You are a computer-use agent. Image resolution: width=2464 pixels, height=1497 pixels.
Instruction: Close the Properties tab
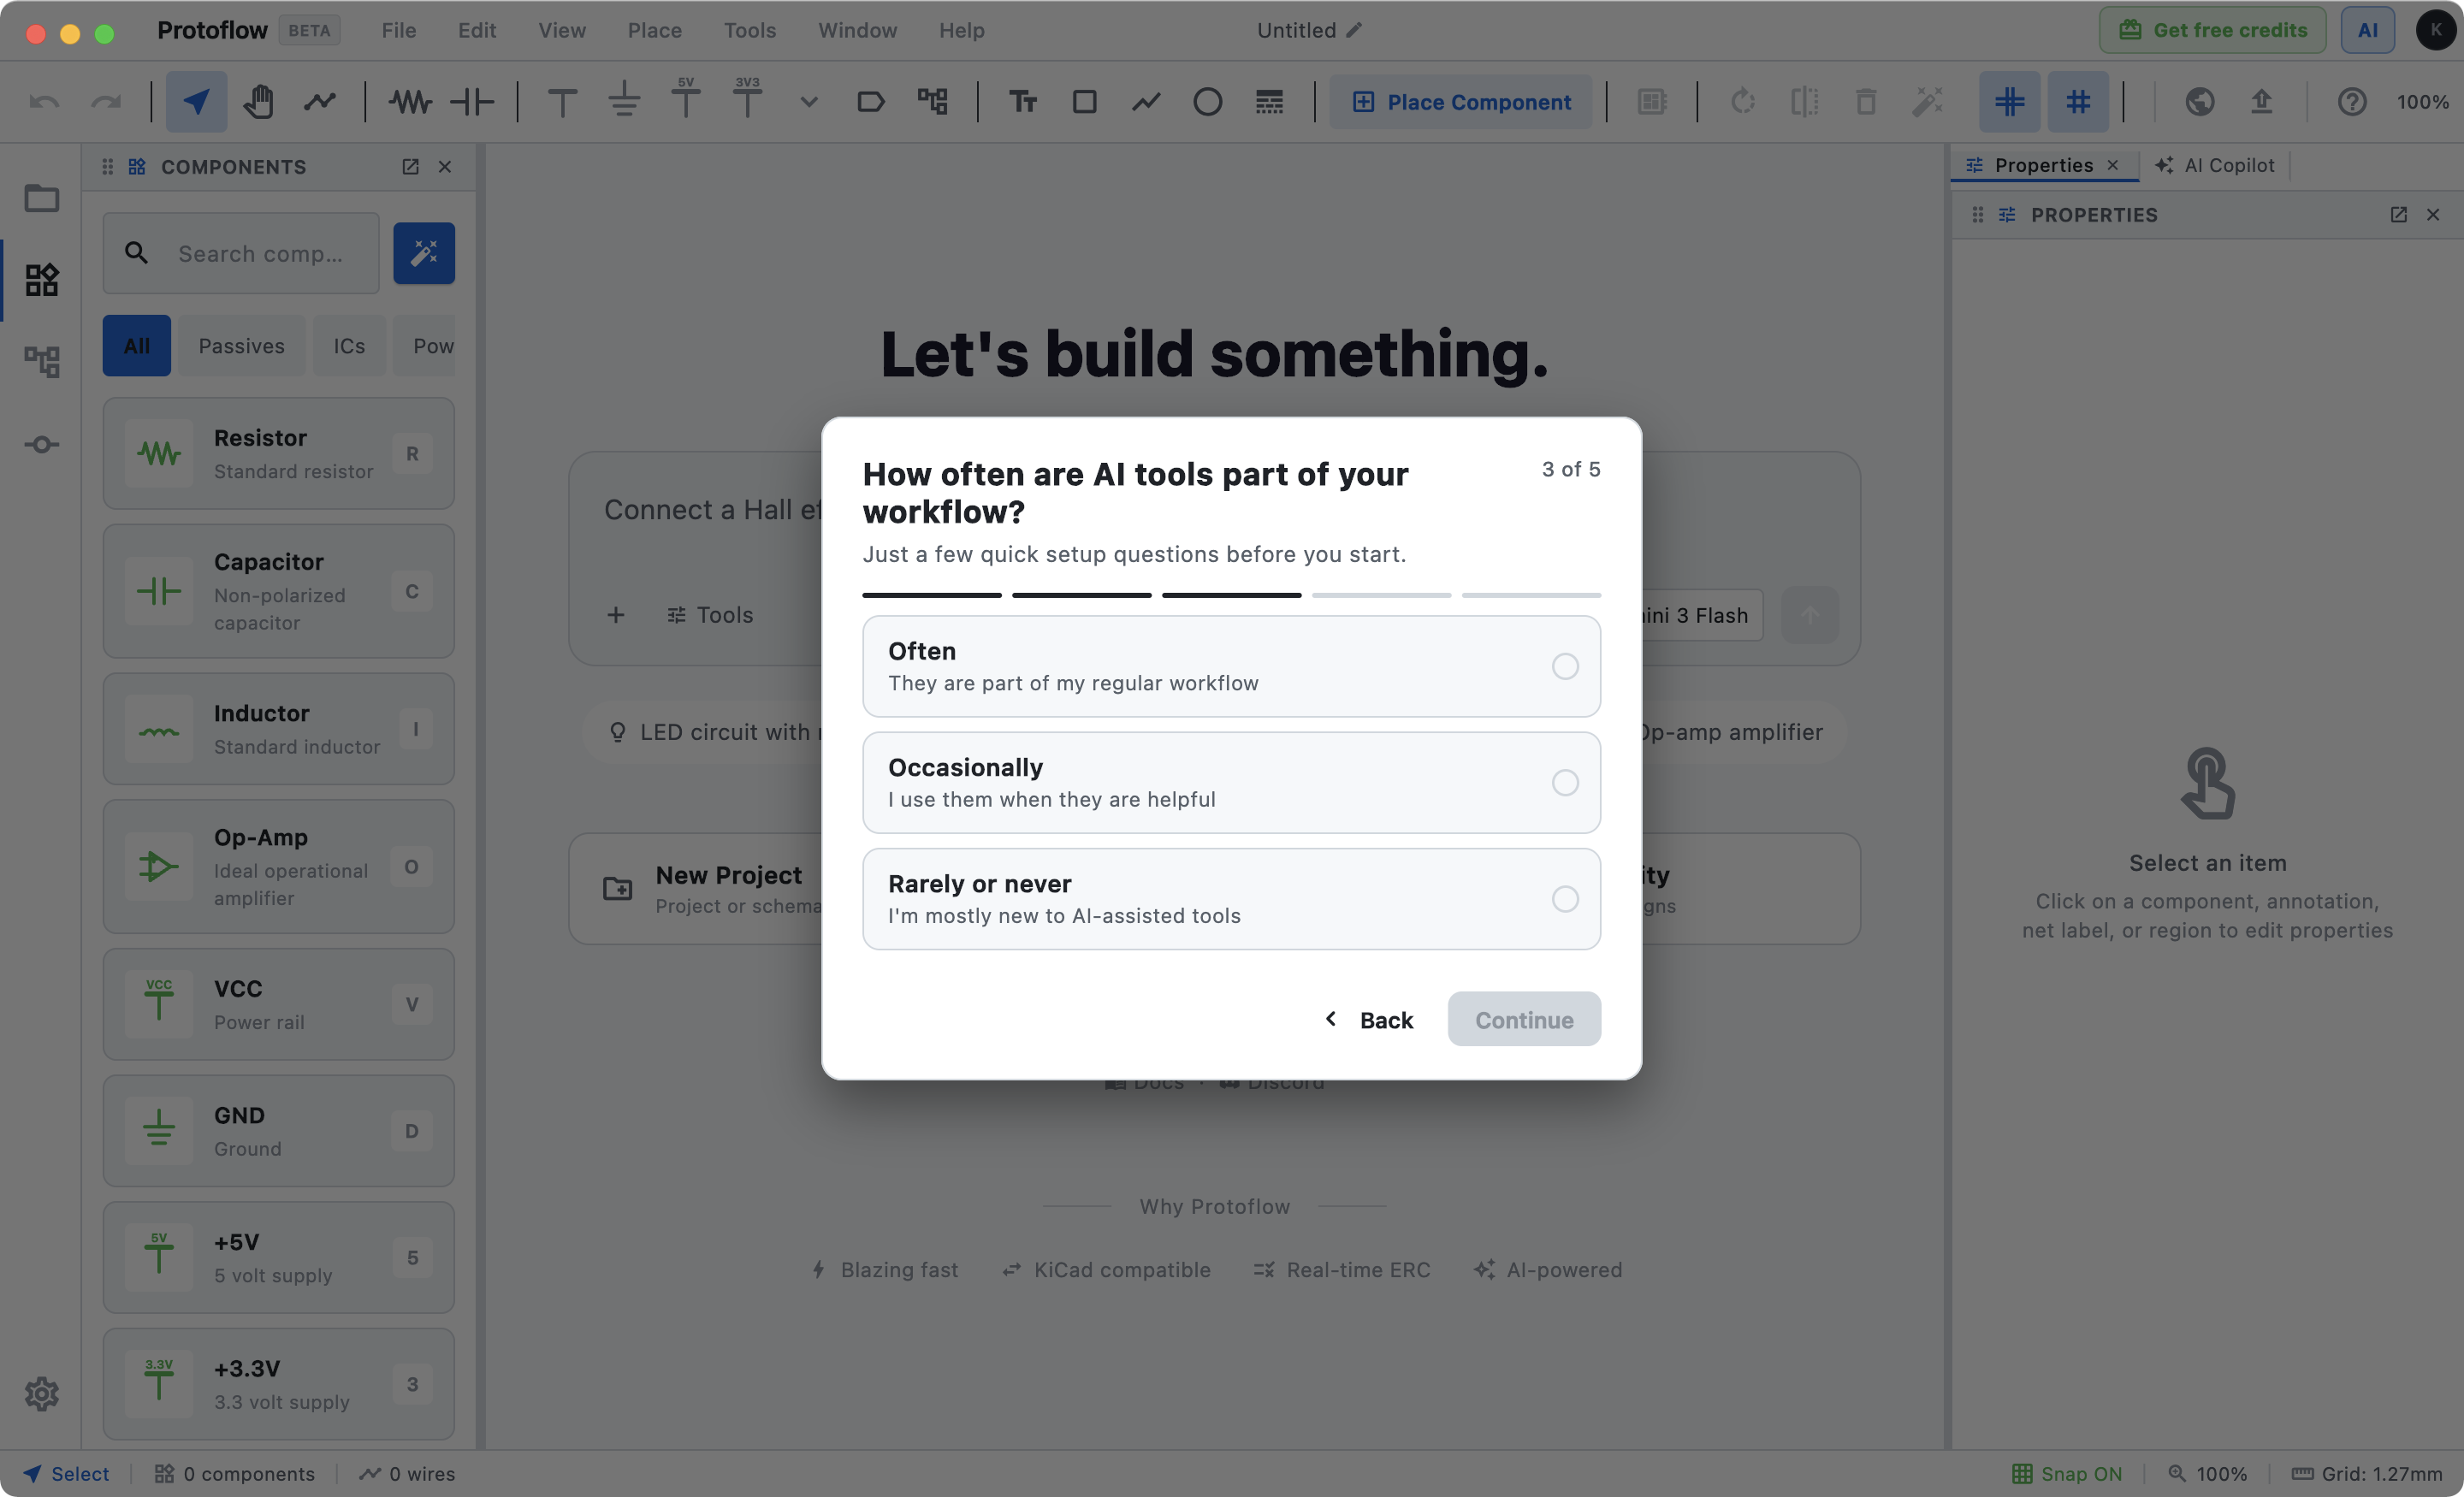point(2112,165)
